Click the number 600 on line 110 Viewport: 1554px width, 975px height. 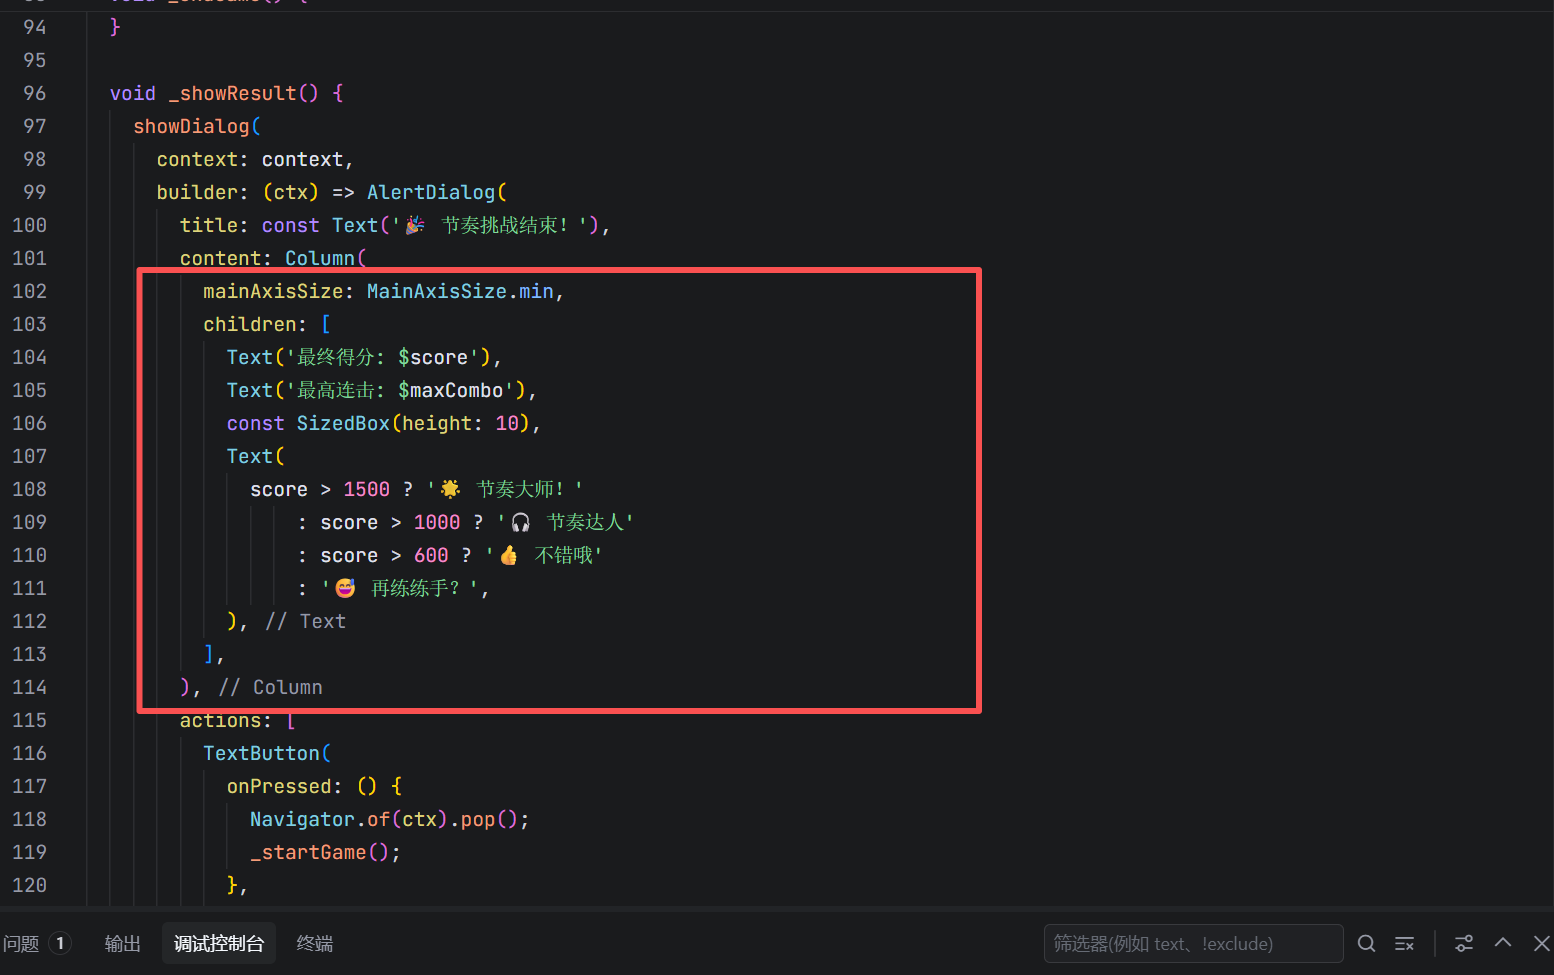[431, 555]
